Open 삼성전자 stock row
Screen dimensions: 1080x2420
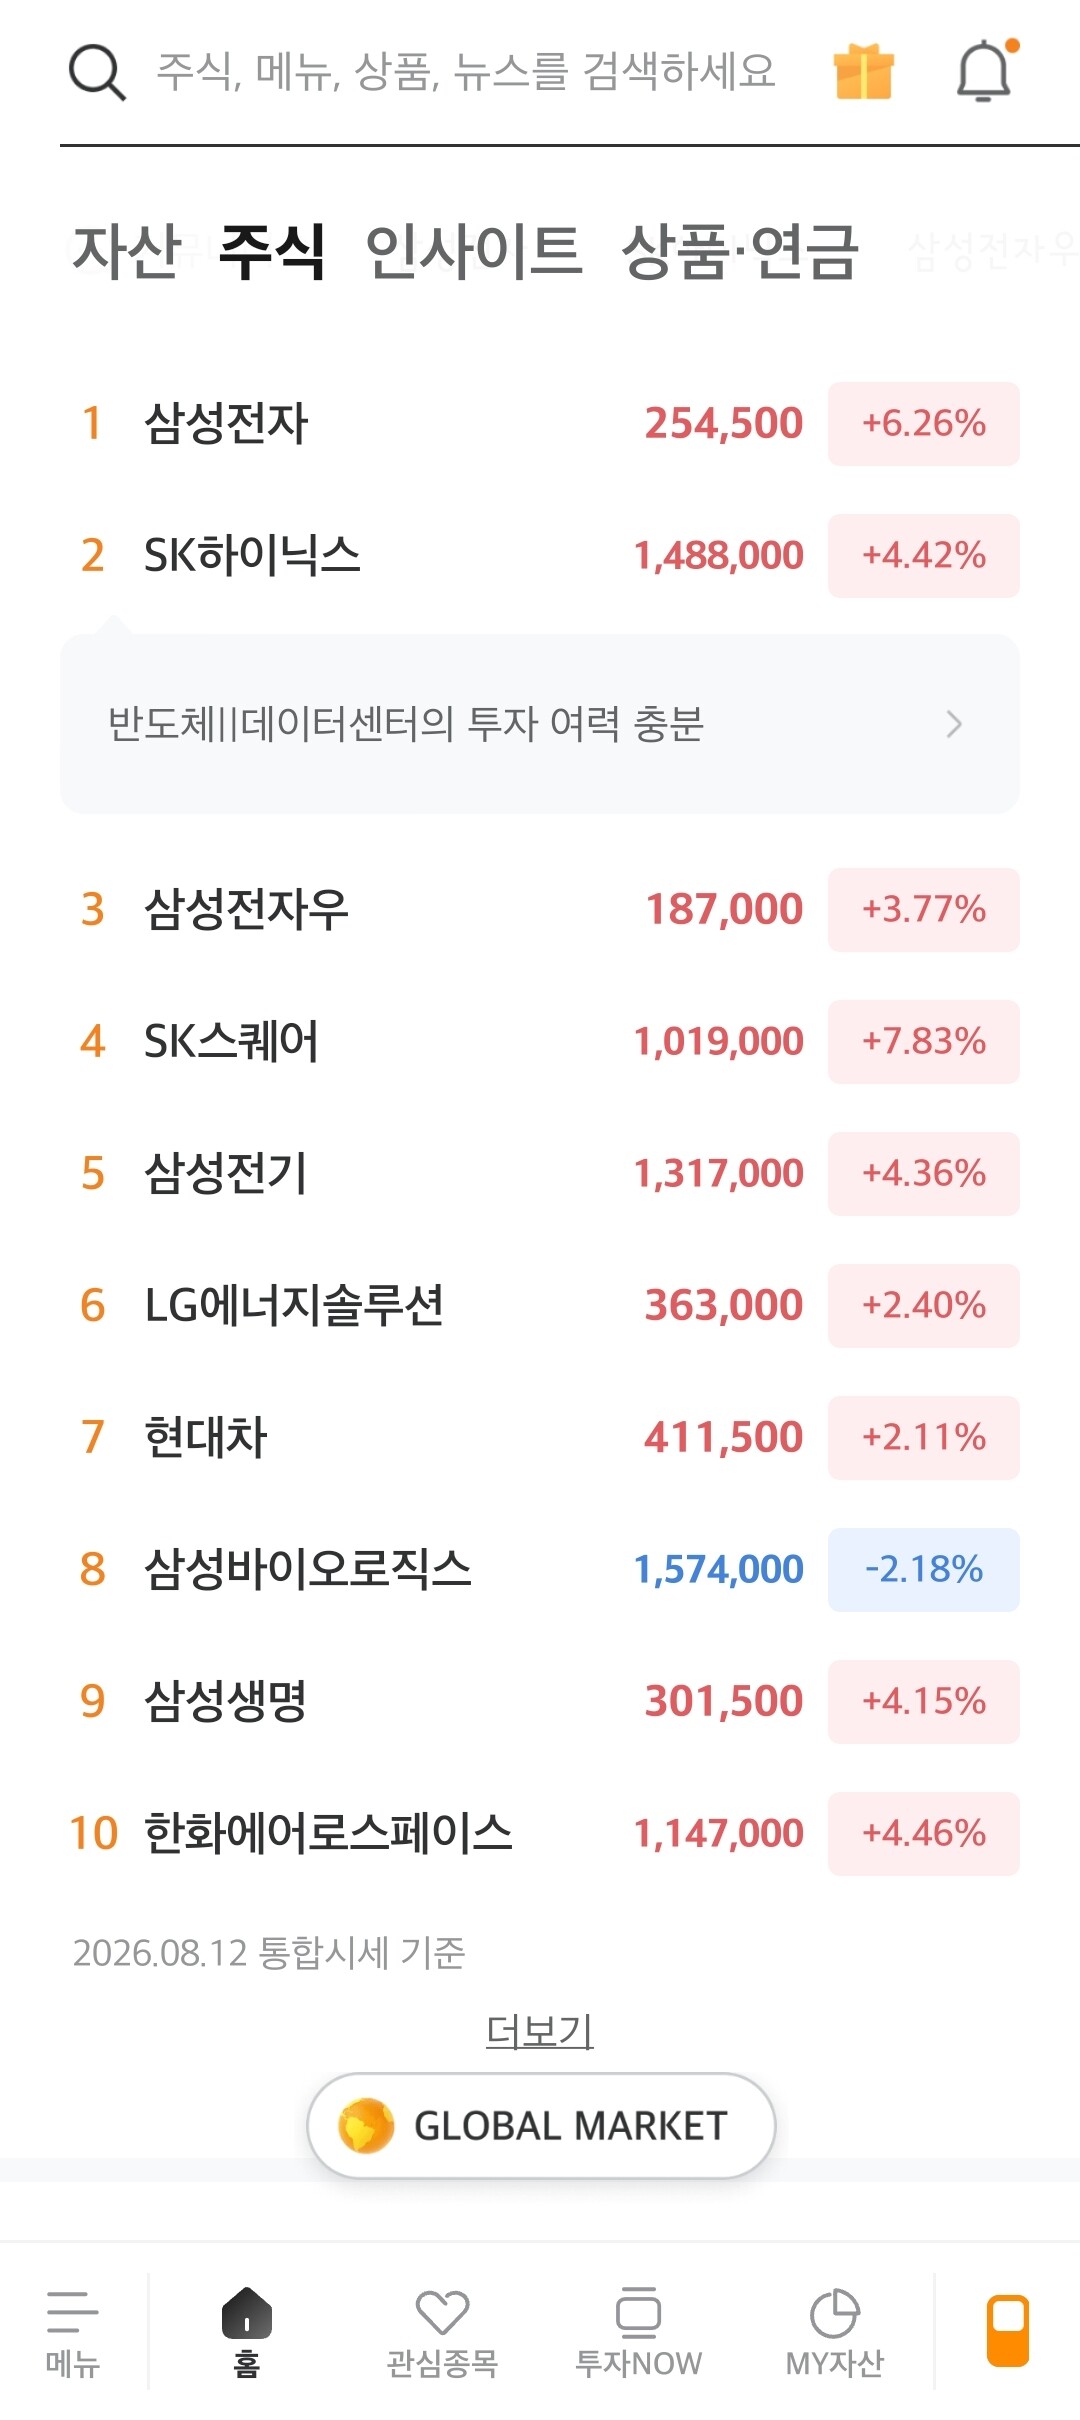(x=540, y=424)
